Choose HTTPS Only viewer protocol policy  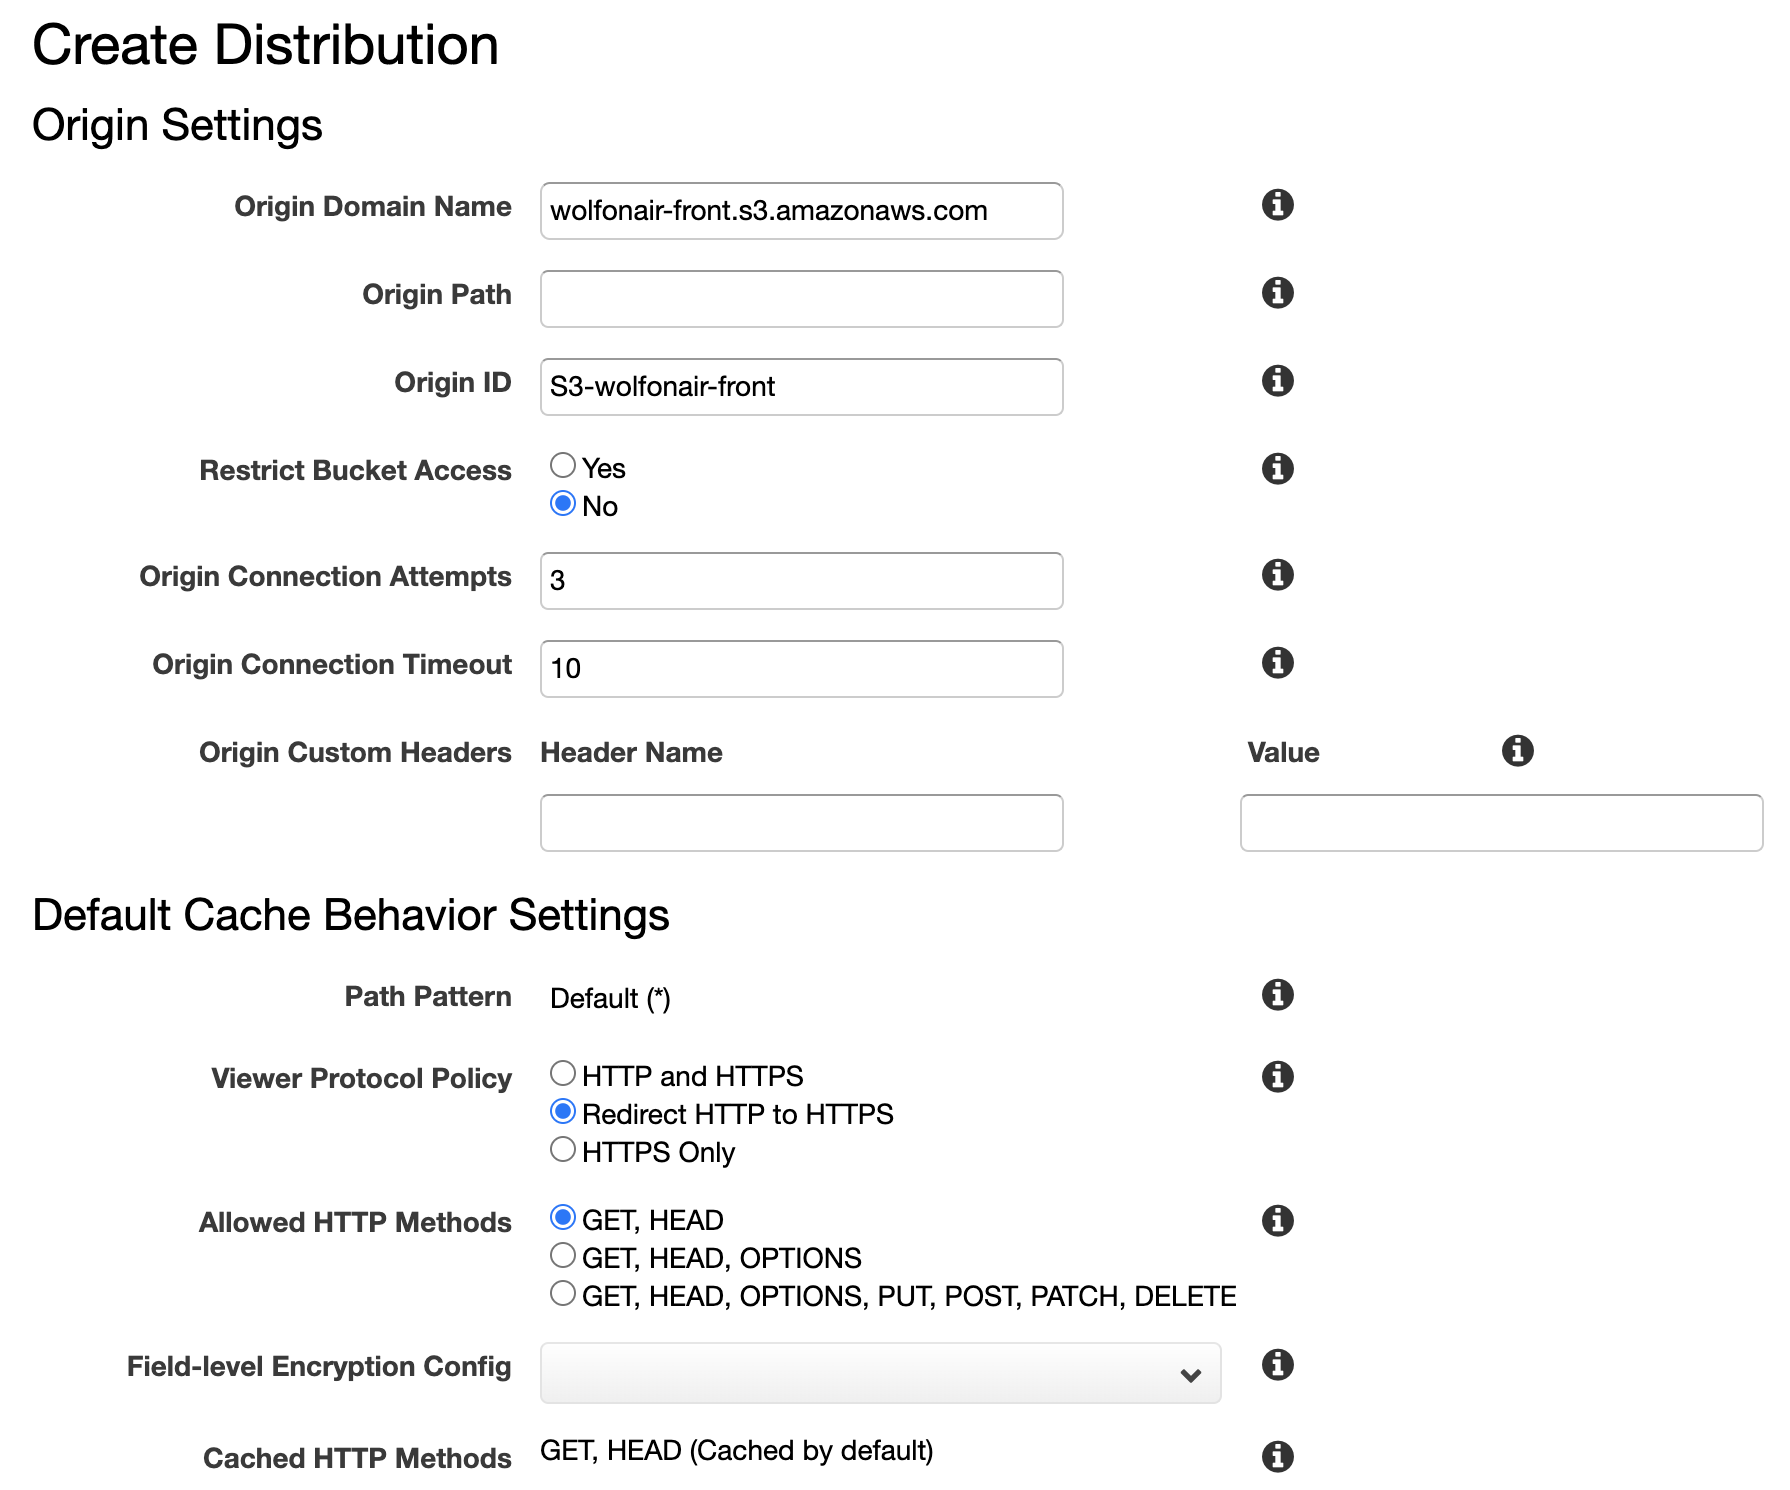pos(563,1149)
